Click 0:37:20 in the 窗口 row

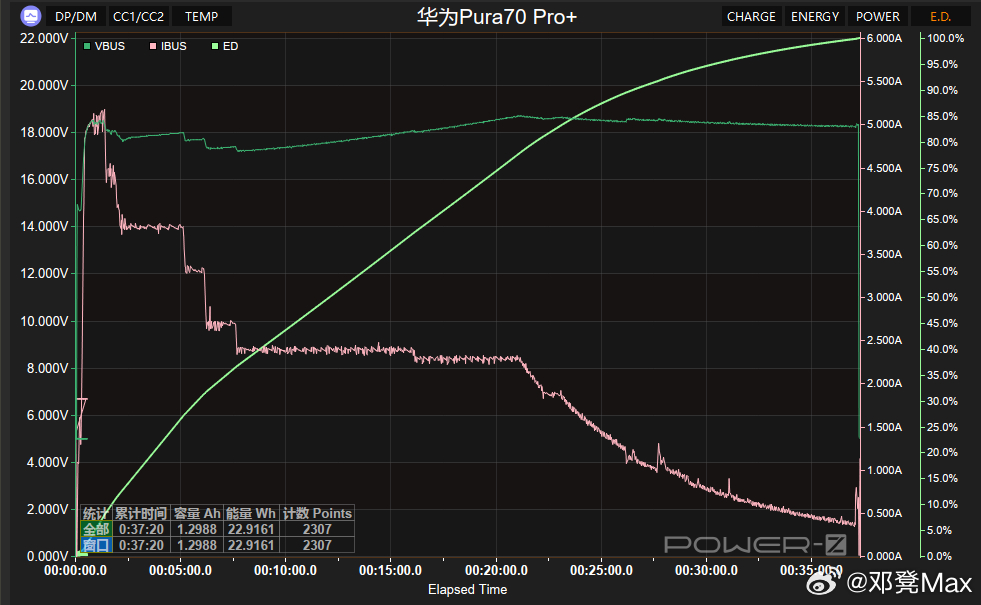pos(141,545)
